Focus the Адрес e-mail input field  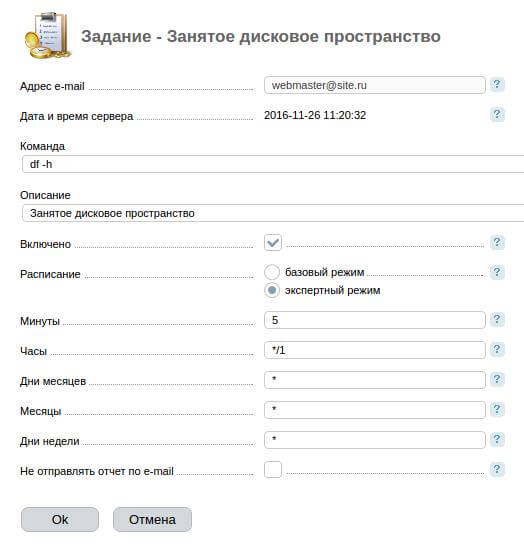point(375,85)
